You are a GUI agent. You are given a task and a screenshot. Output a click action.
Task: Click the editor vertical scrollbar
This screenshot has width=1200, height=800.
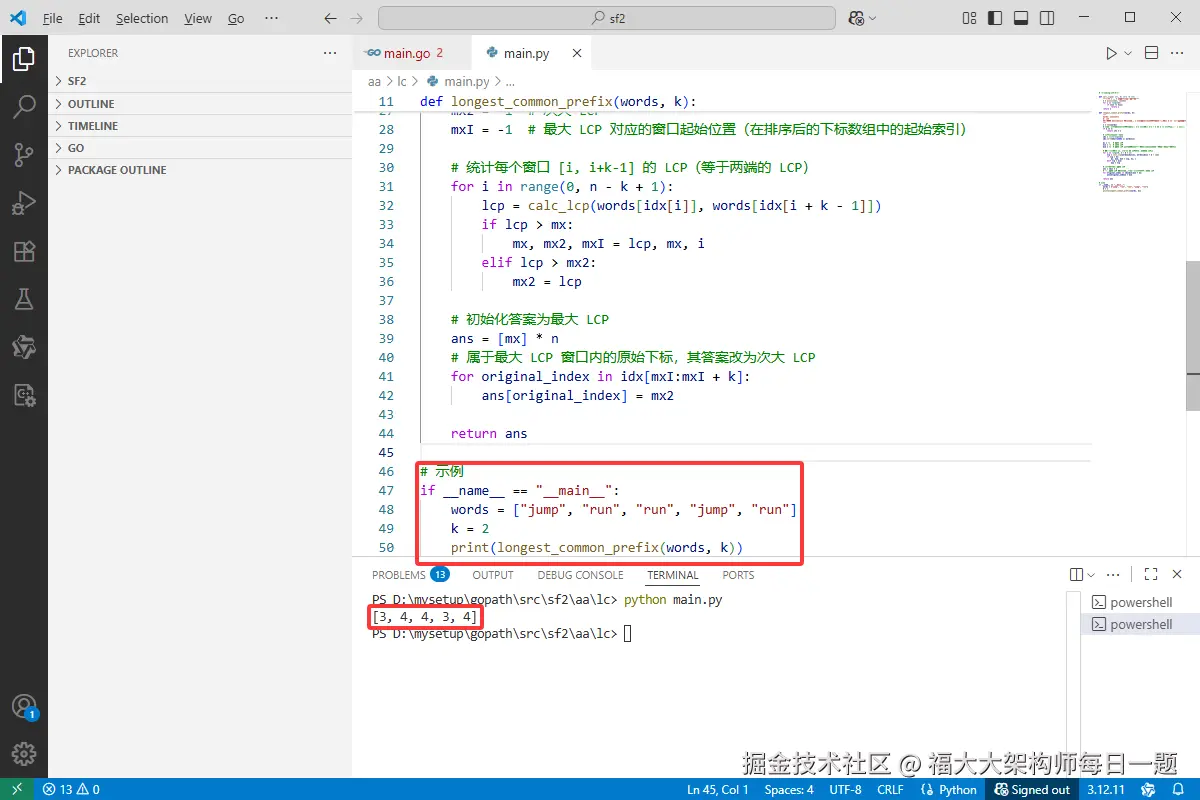click(x=1193, y=335)
